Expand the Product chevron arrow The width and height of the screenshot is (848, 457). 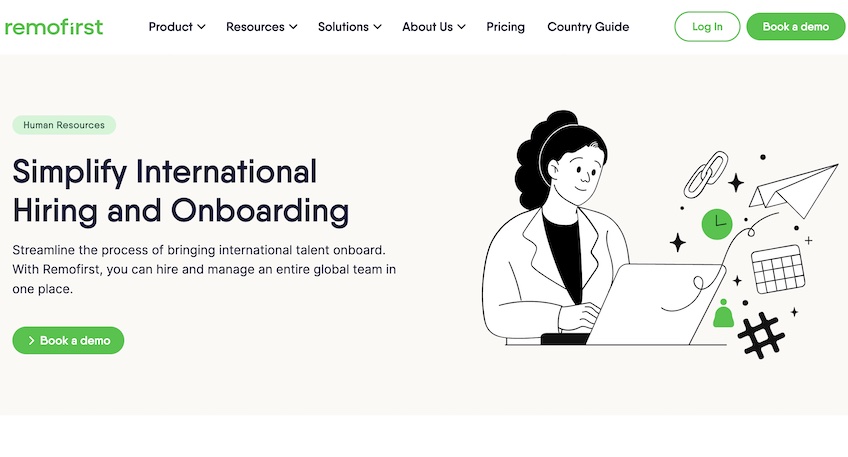[x=201, y=27]
